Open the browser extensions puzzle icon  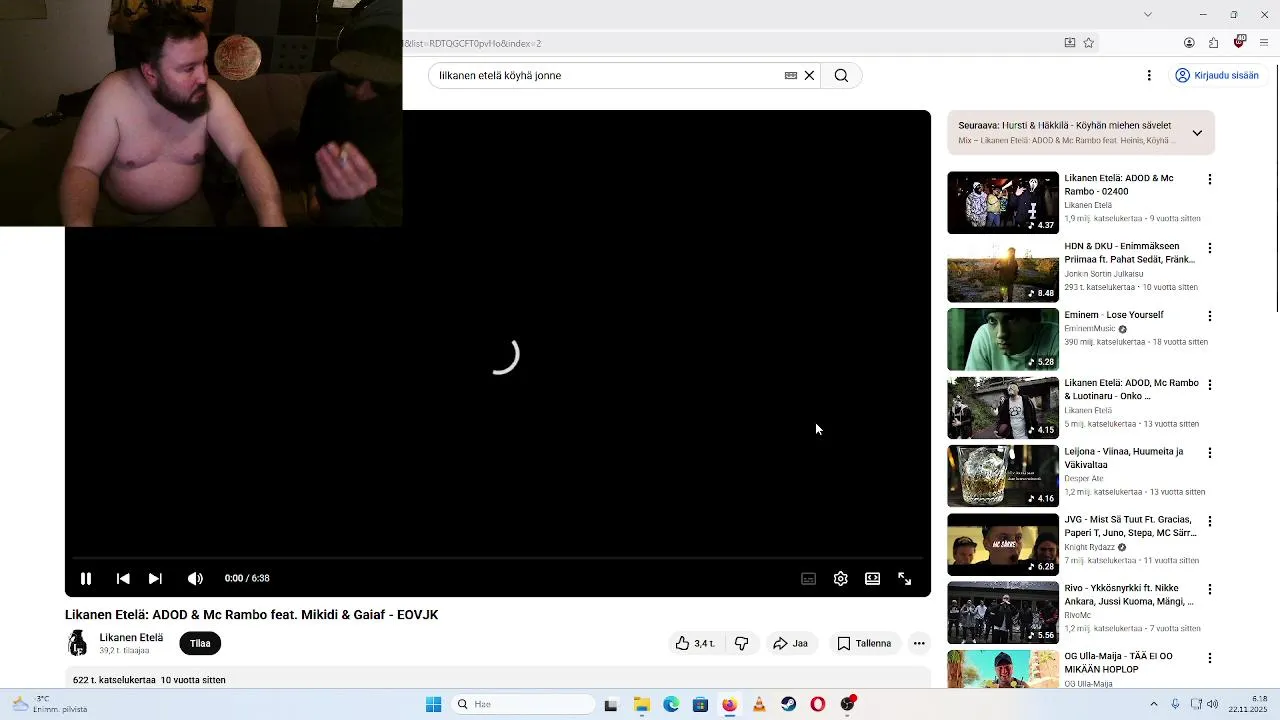click(1213, 43)
